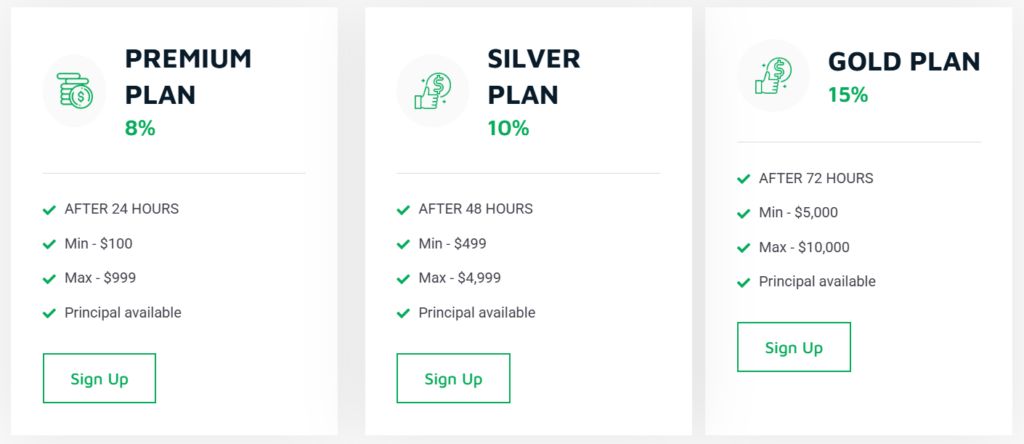Image resolution: width=1024 pixels, height=444 pixels.
Task: Click checkmark beside AFTER 24 HOURS
Action: click(x=49, y=210)
